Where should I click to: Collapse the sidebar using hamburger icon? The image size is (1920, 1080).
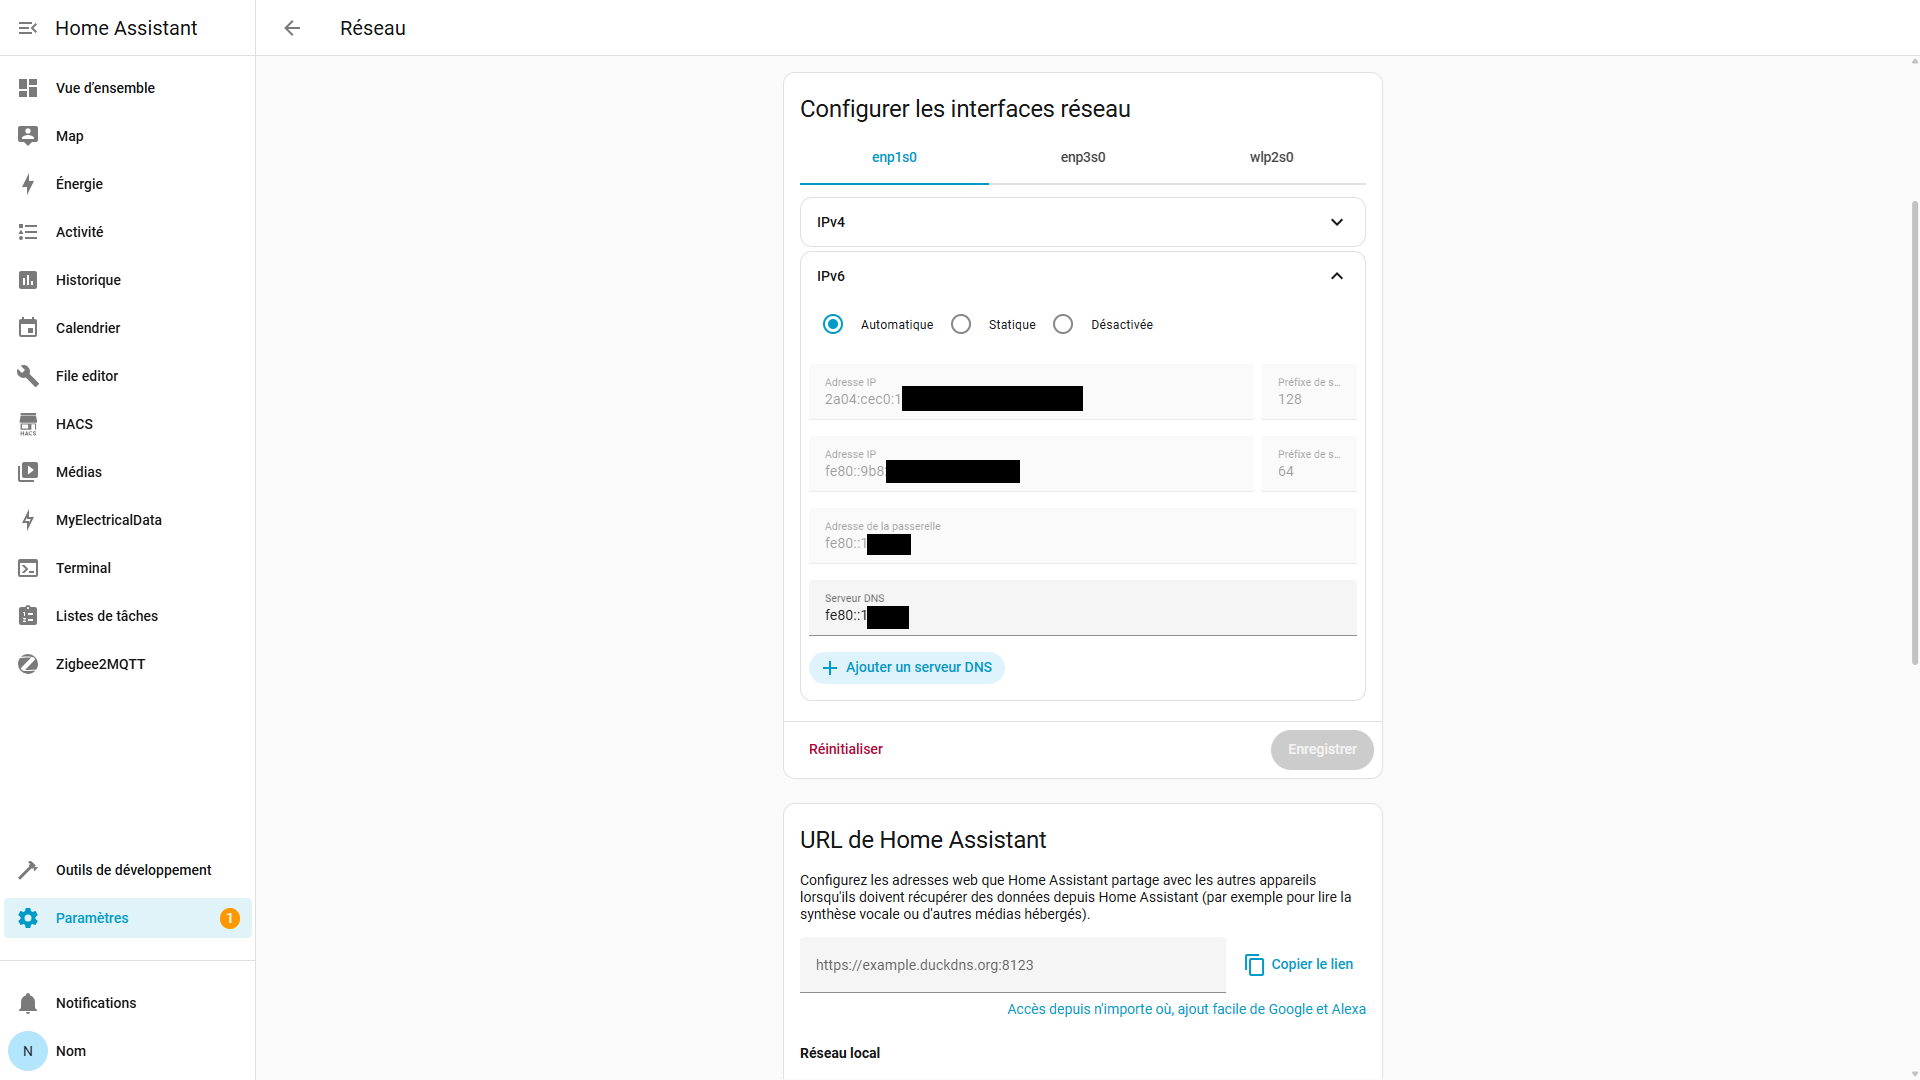click(28, 28)
